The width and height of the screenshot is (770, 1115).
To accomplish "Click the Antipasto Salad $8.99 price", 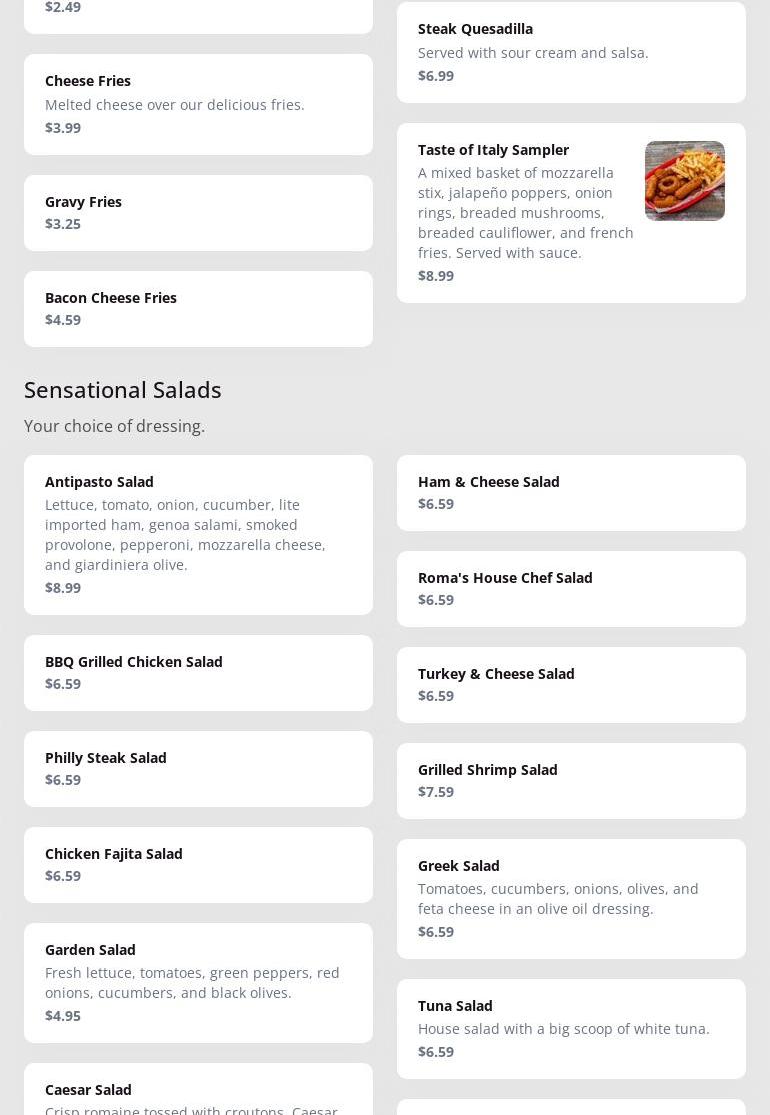I will point(63,588).
